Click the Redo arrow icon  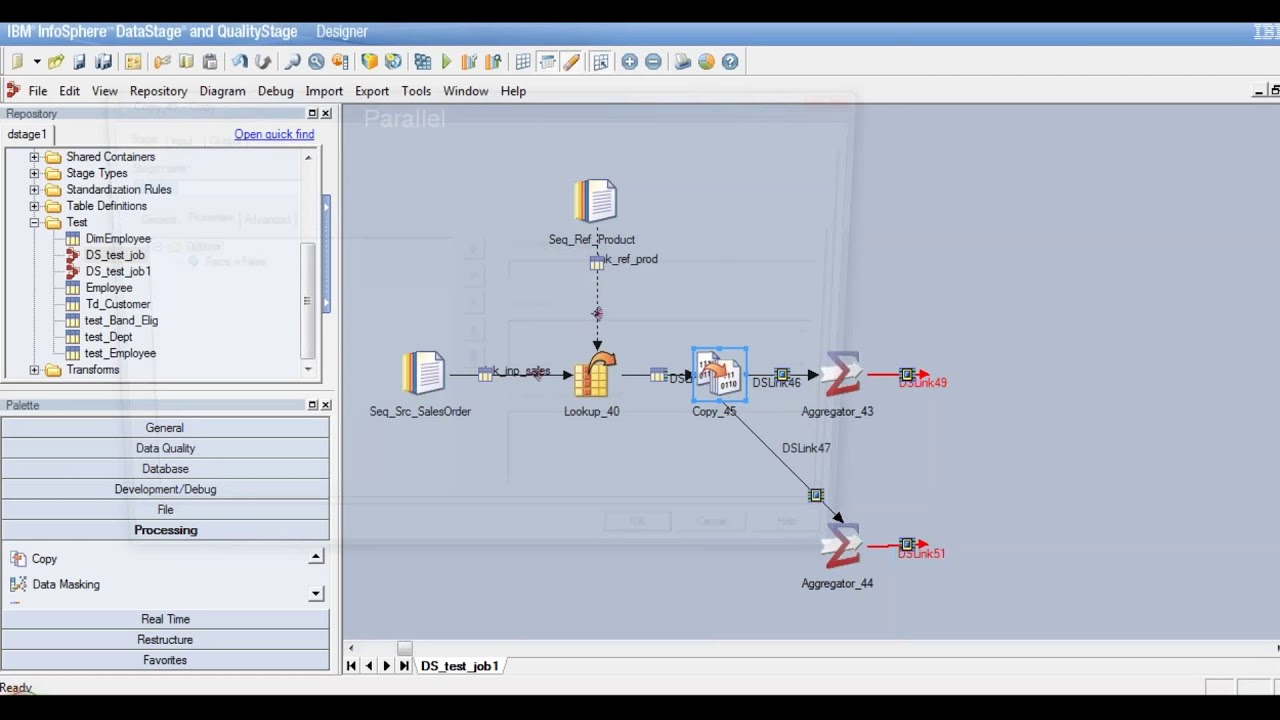point(263,62)
